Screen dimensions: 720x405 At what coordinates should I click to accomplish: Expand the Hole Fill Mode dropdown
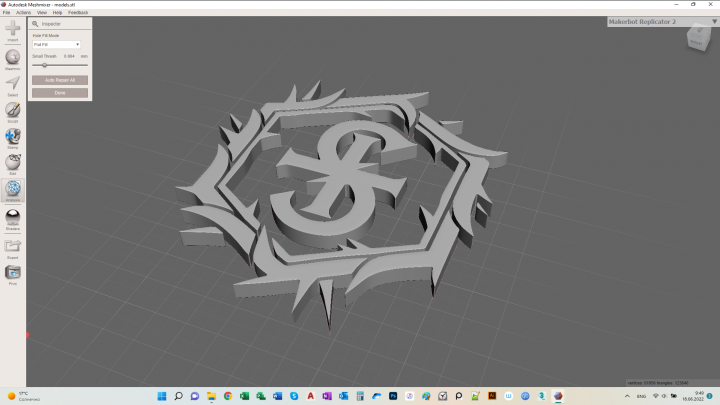pos(56,45)
